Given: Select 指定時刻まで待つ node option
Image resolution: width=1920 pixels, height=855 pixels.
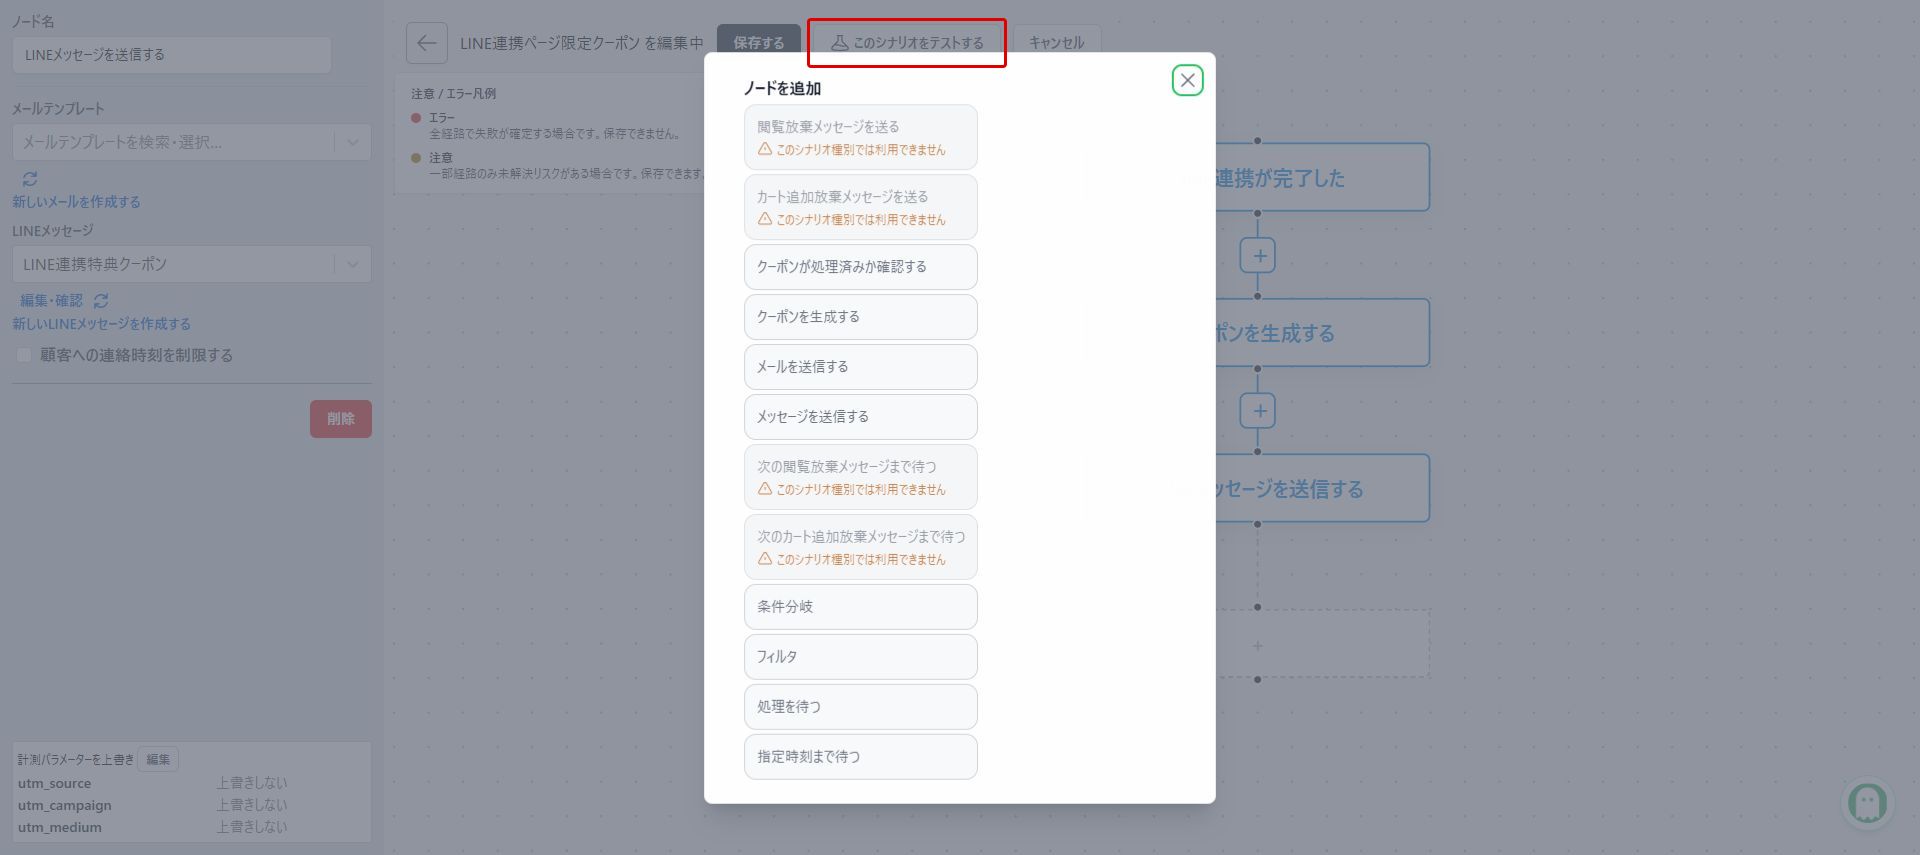Looking at the screenshot, I should [x=860, y=757].
